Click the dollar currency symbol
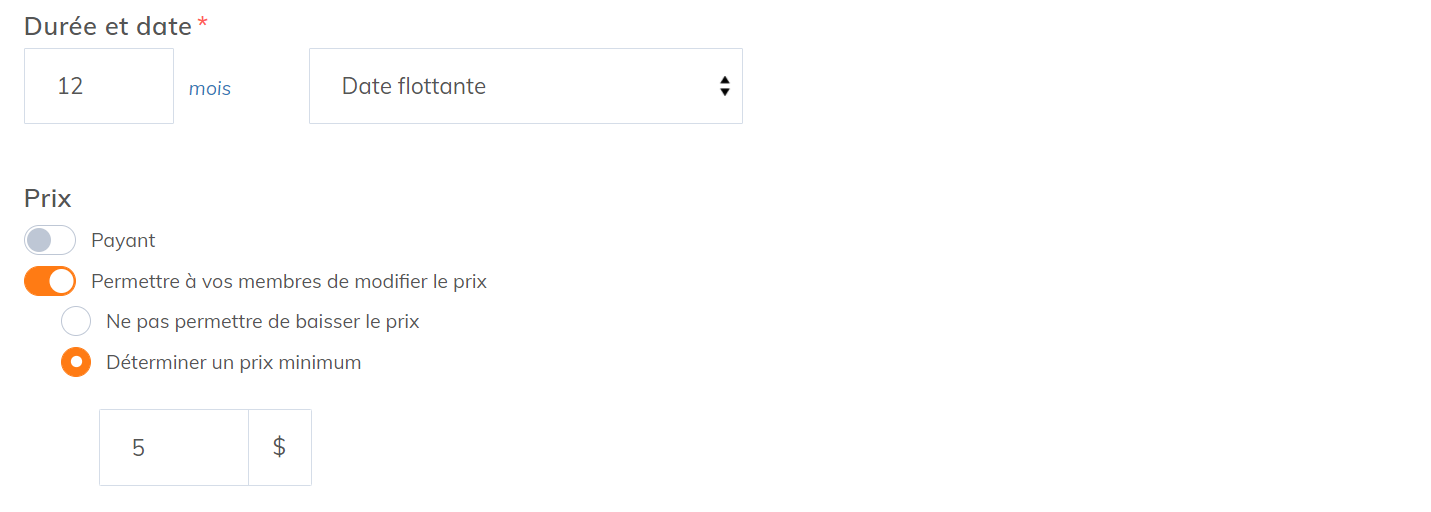This screenshot has height=512, width=1431. click(x=280, y=447)
